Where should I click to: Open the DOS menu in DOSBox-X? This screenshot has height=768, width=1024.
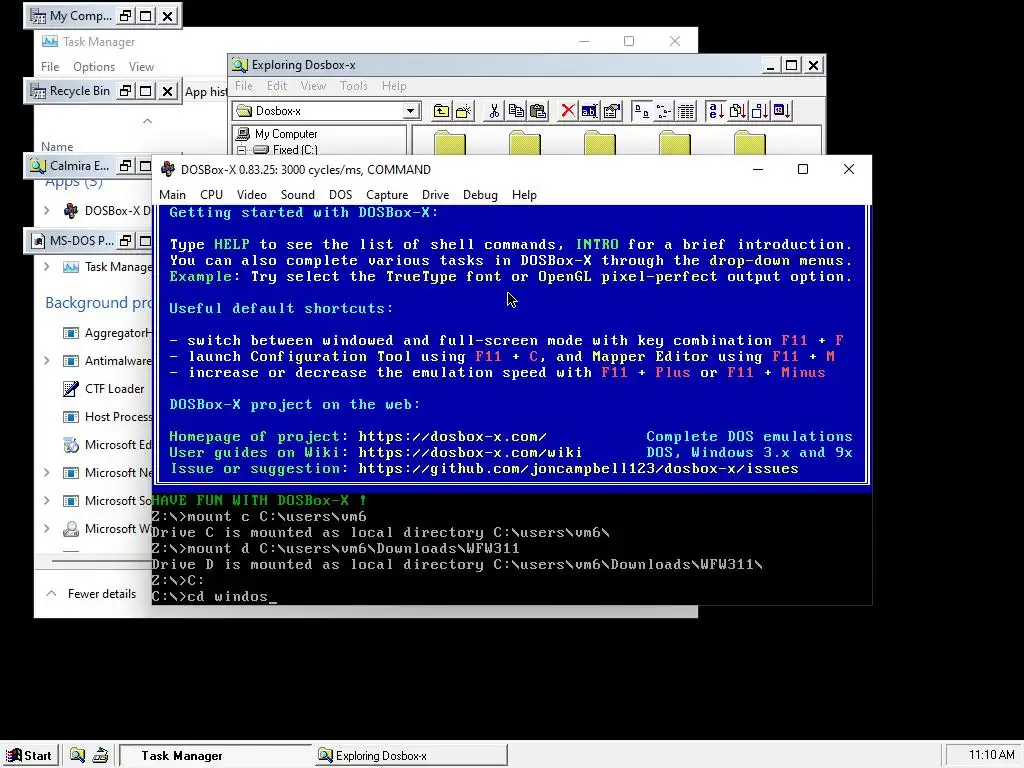tap(340, 195)
